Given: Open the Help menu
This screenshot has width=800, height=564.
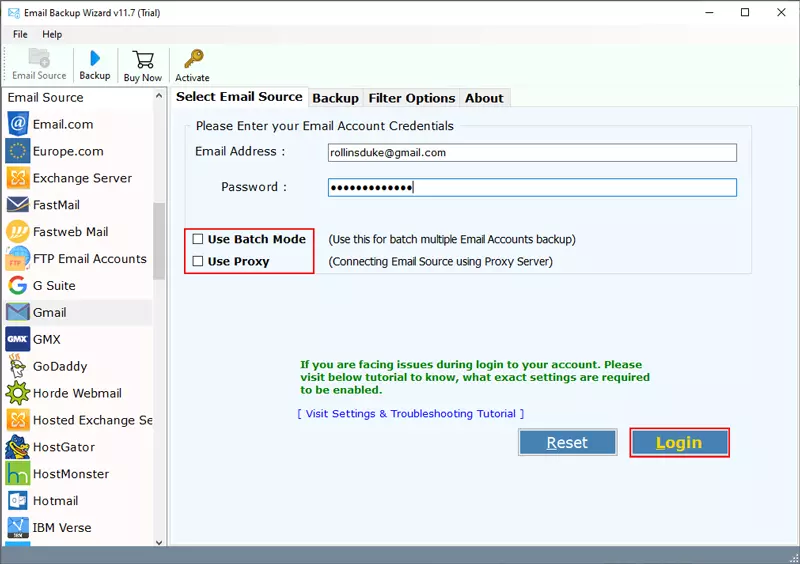Looking at the screenshot, I should click(x=52, y=34).
